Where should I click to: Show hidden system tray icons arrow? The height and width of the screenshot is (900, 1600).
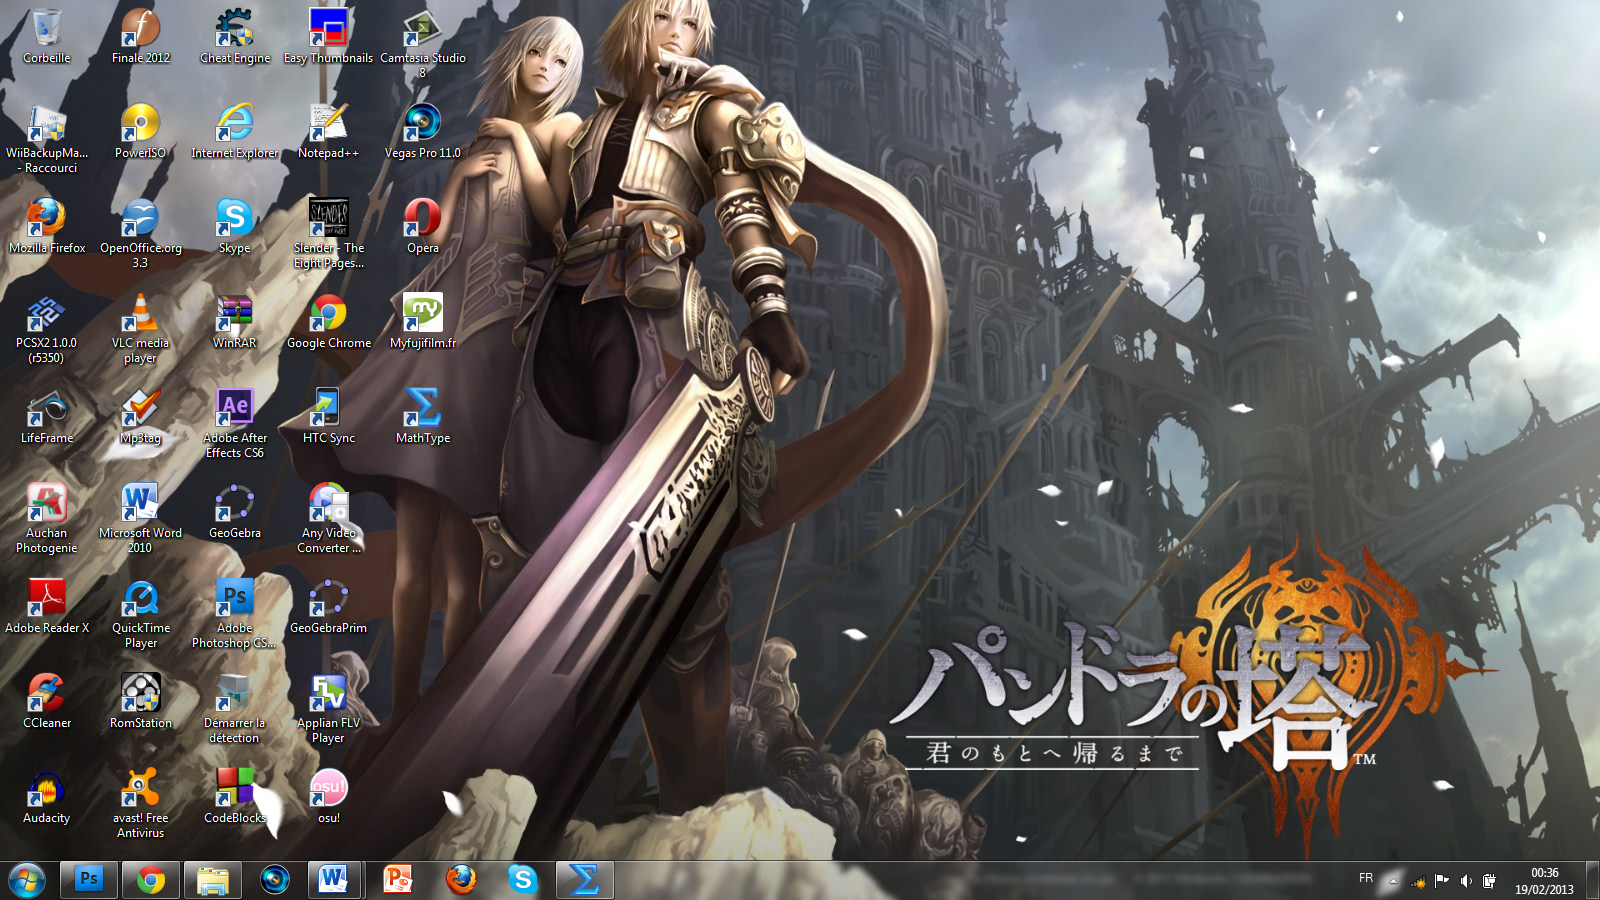[x=1392, y=880]
